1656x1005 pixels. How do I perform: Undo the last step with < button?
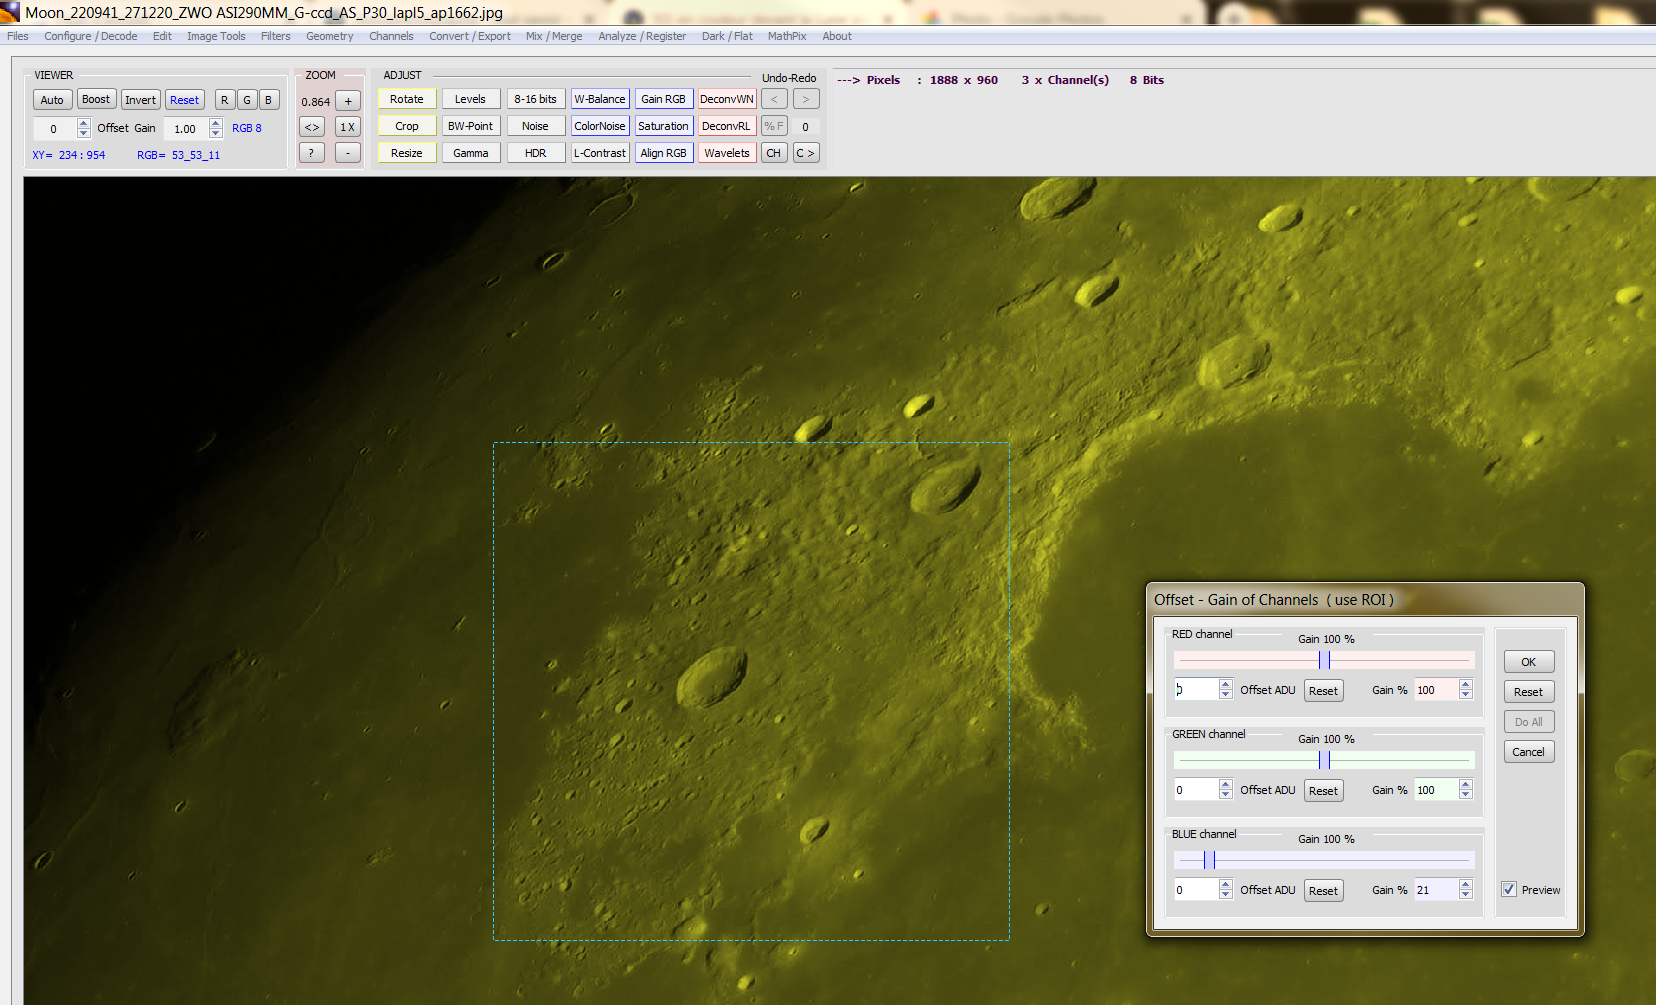coord(774,99)
